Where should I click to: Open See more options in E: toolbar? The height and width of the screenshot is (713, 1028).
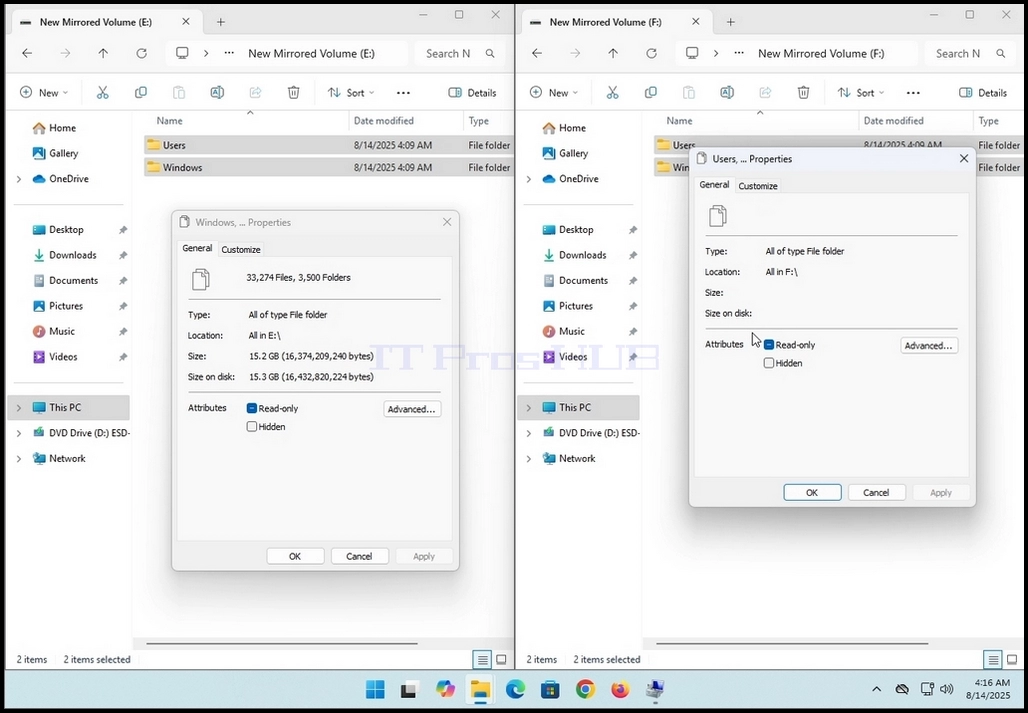tap(403, 93)
